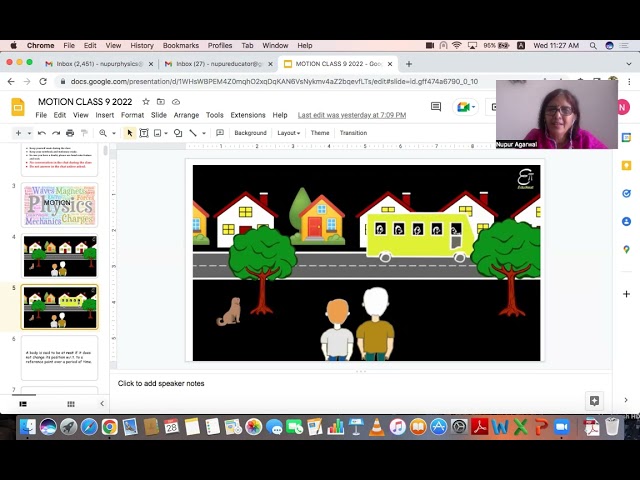Open Google Tasks side panel icon
Screen dimensions: 640x480
(x=626, y=193)
